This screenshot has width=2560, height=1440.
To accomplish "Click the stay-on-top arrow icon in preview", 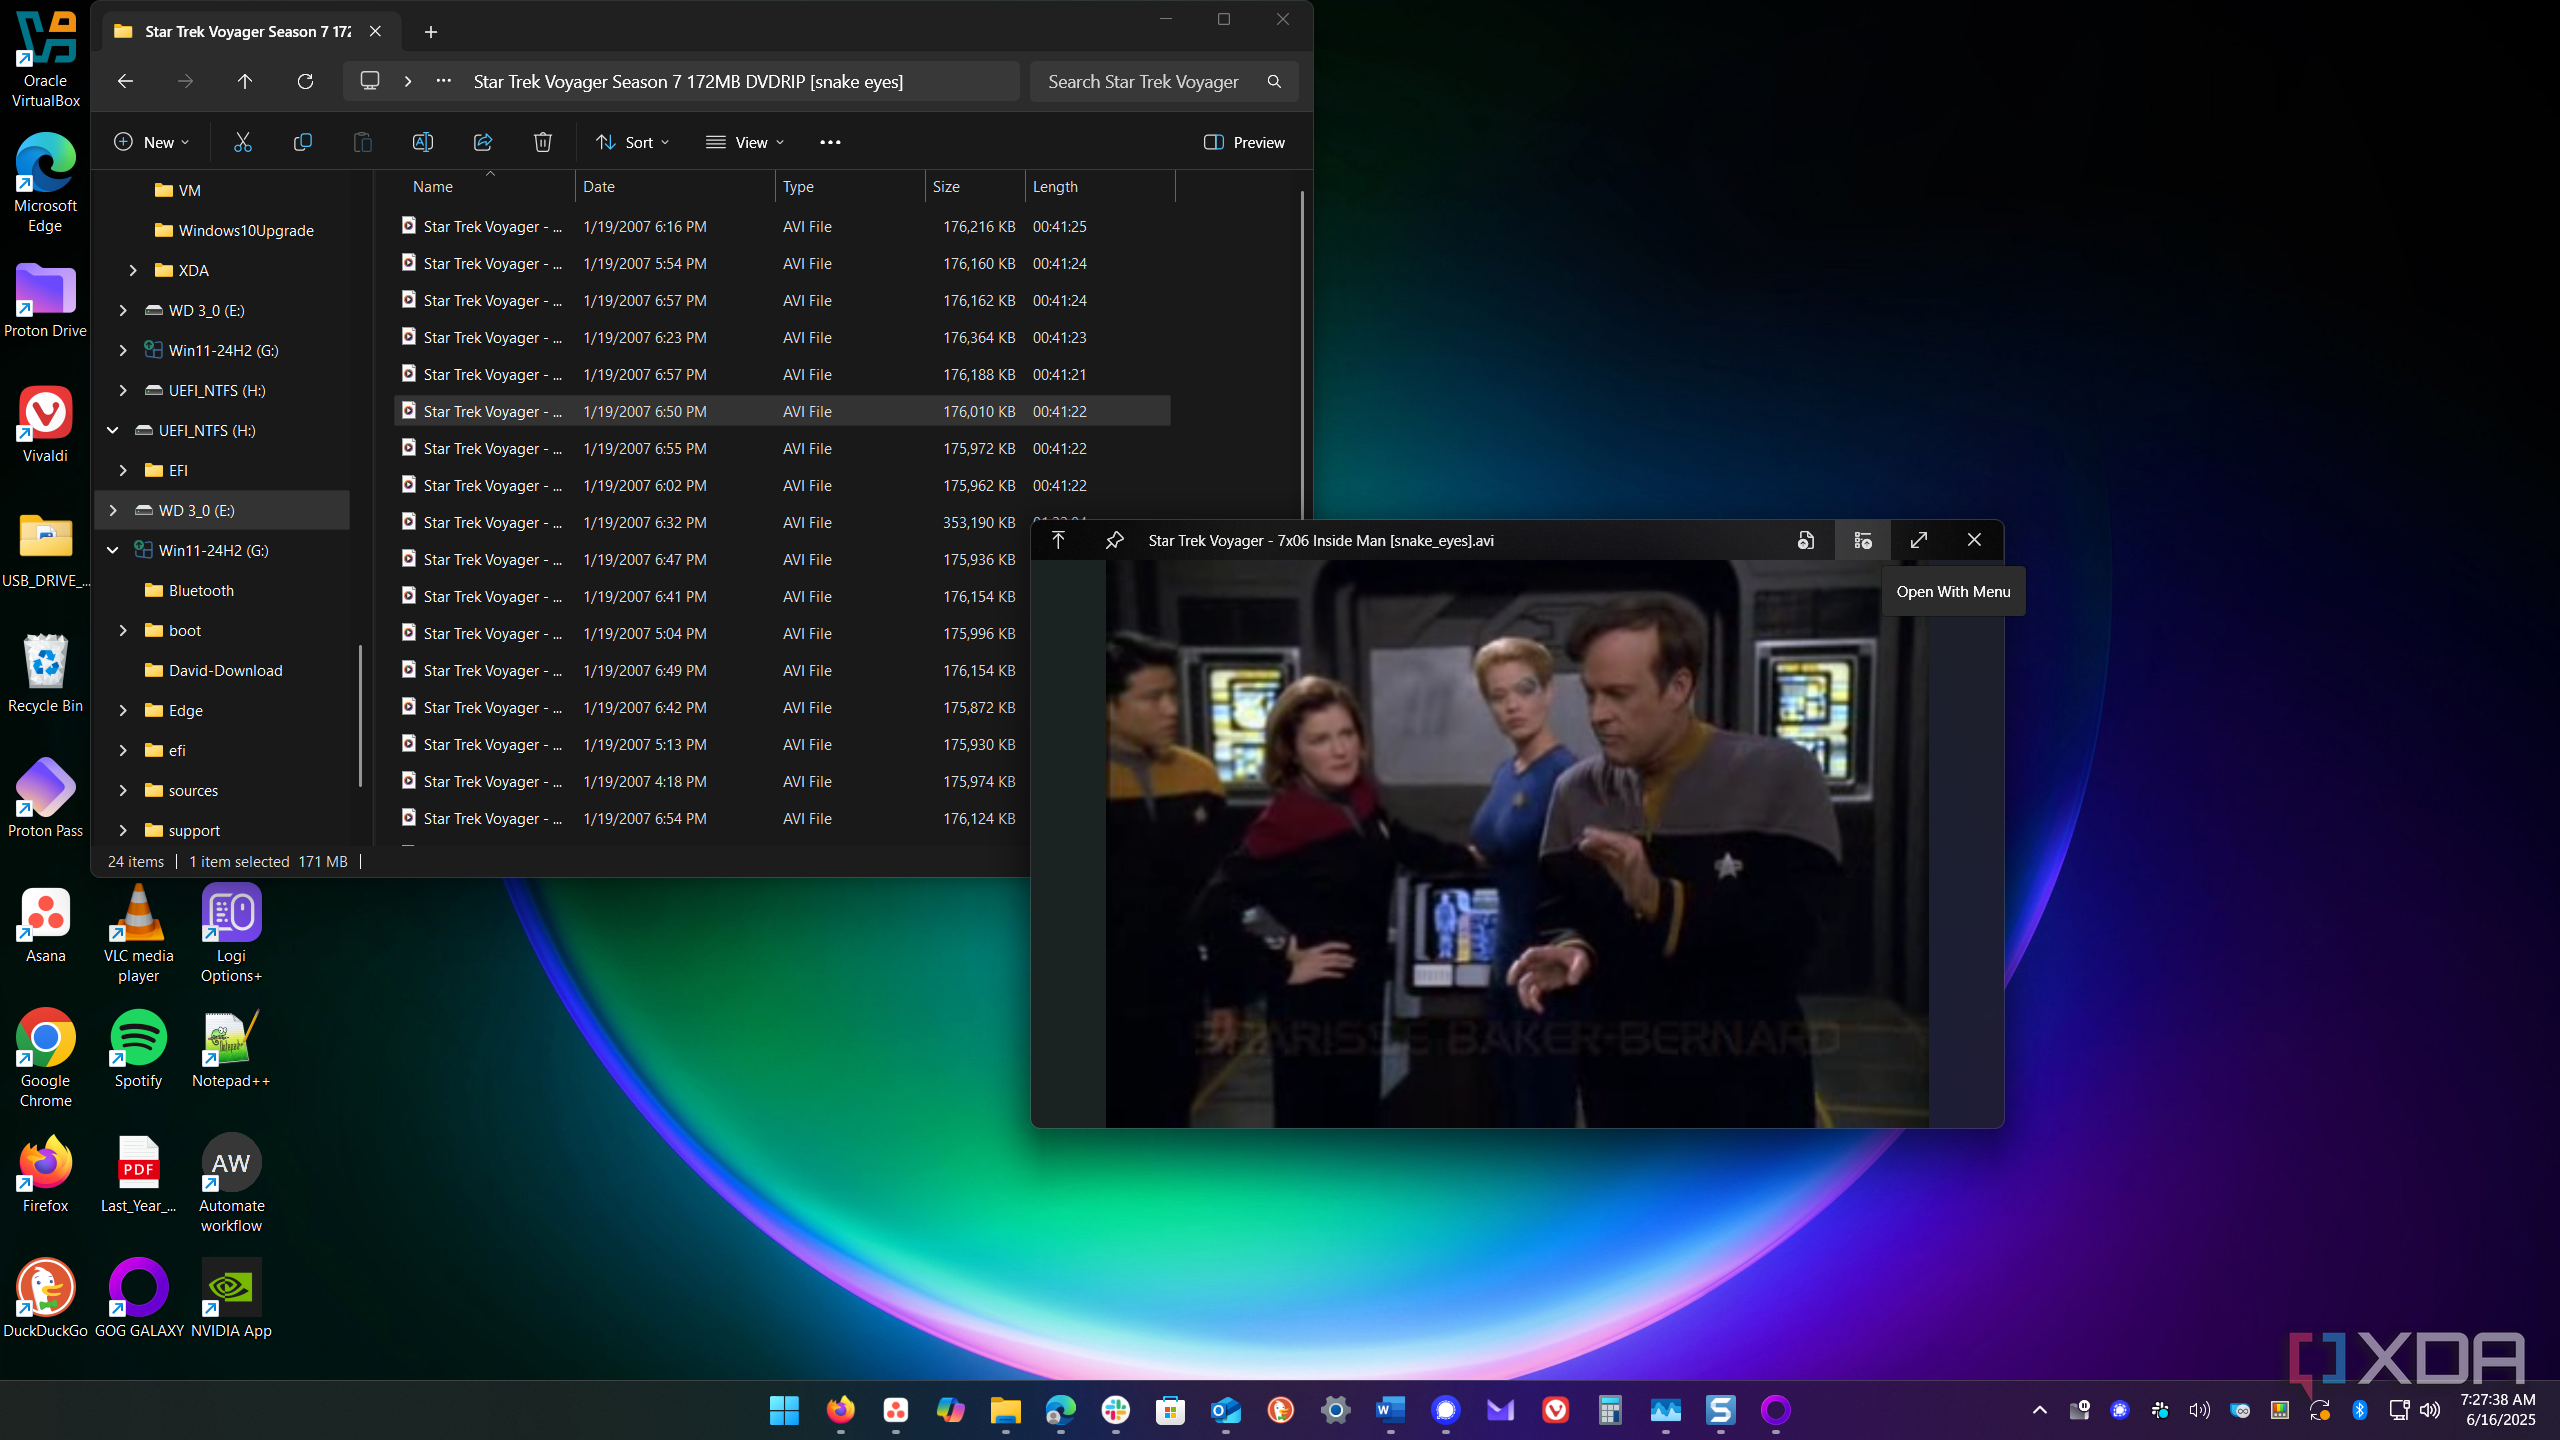I will (x=1058, y=540).
